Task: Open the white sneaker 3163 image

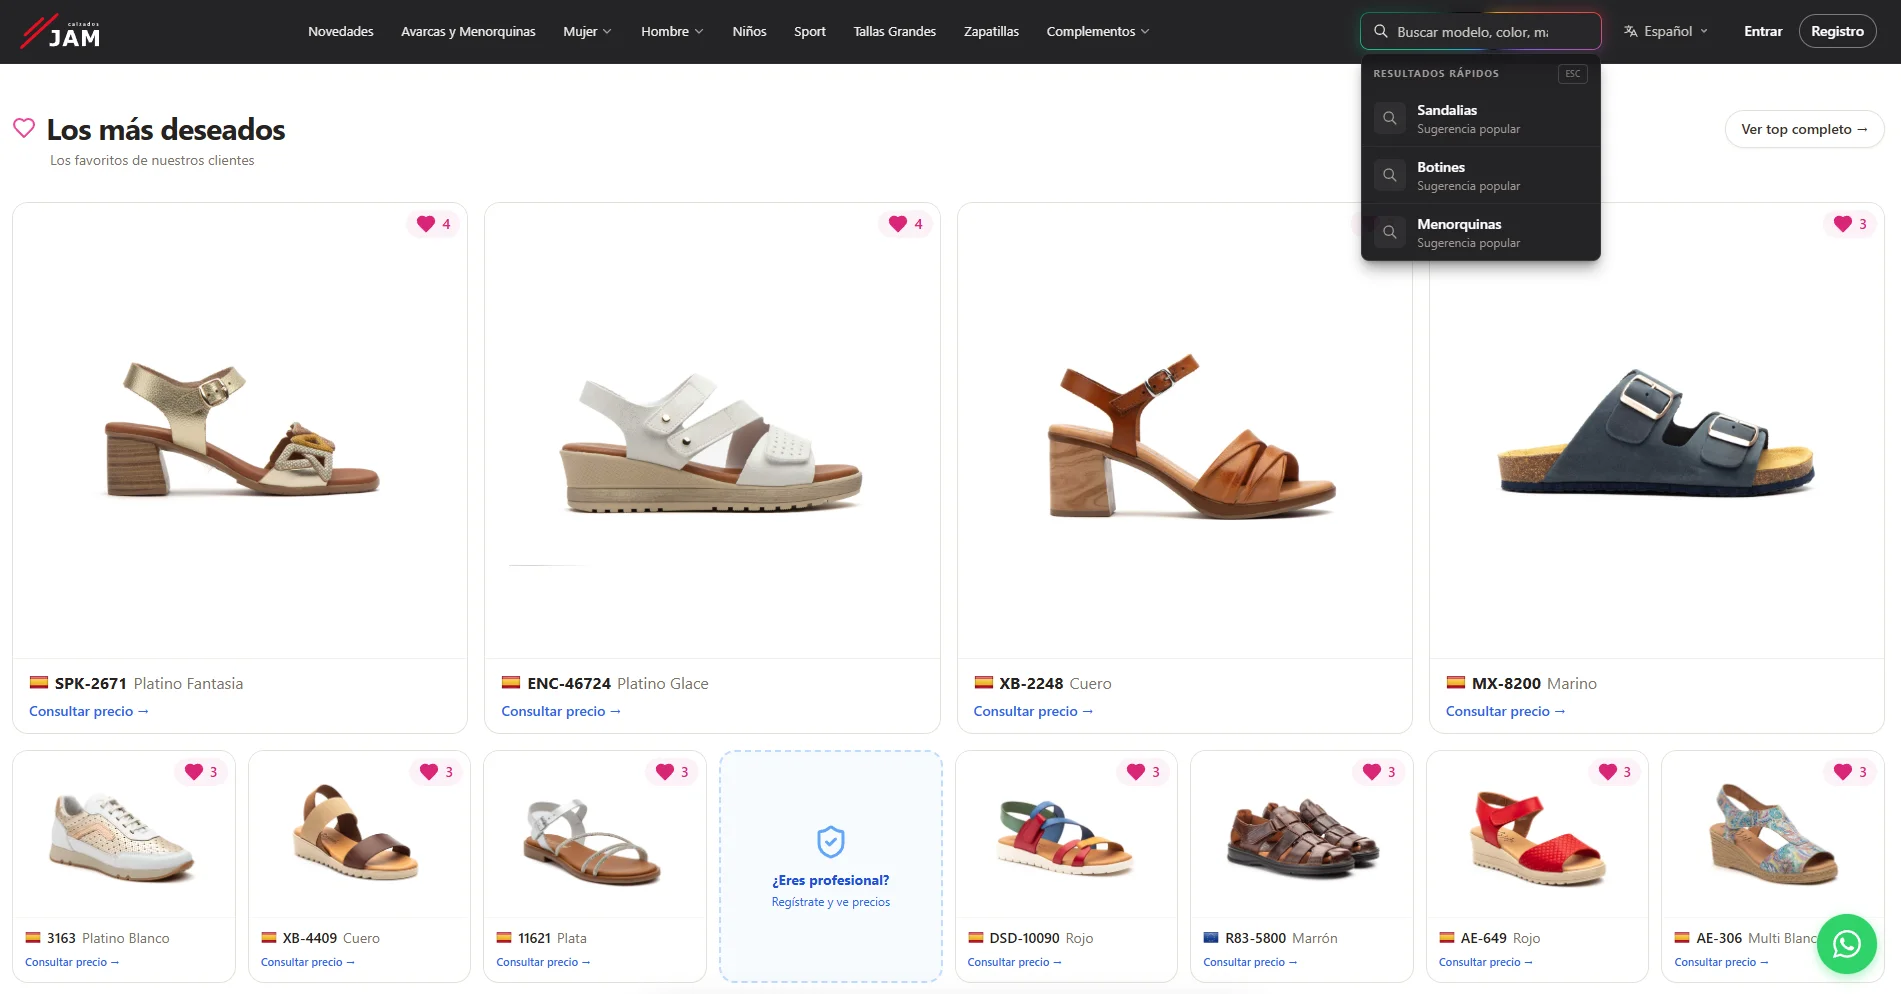Action: click(x=124, y=838)
